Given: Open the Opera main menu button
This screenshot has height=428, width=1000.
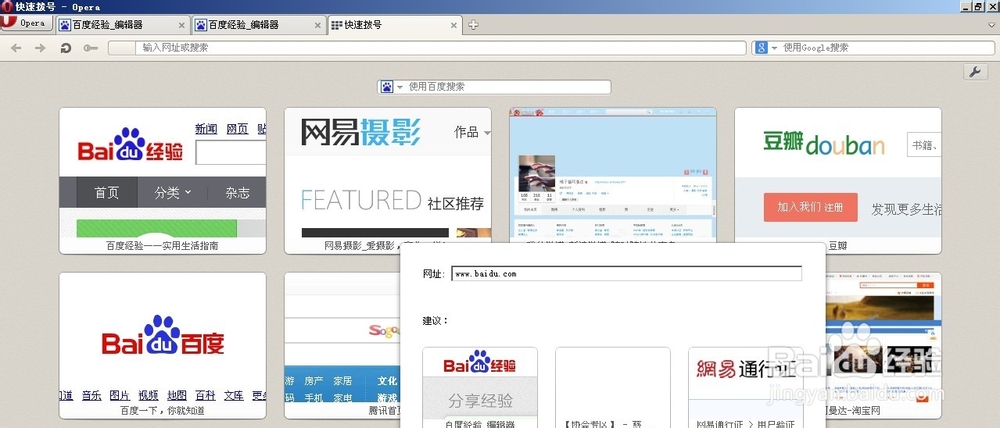Looking at the screenshot, I should 26,23.
